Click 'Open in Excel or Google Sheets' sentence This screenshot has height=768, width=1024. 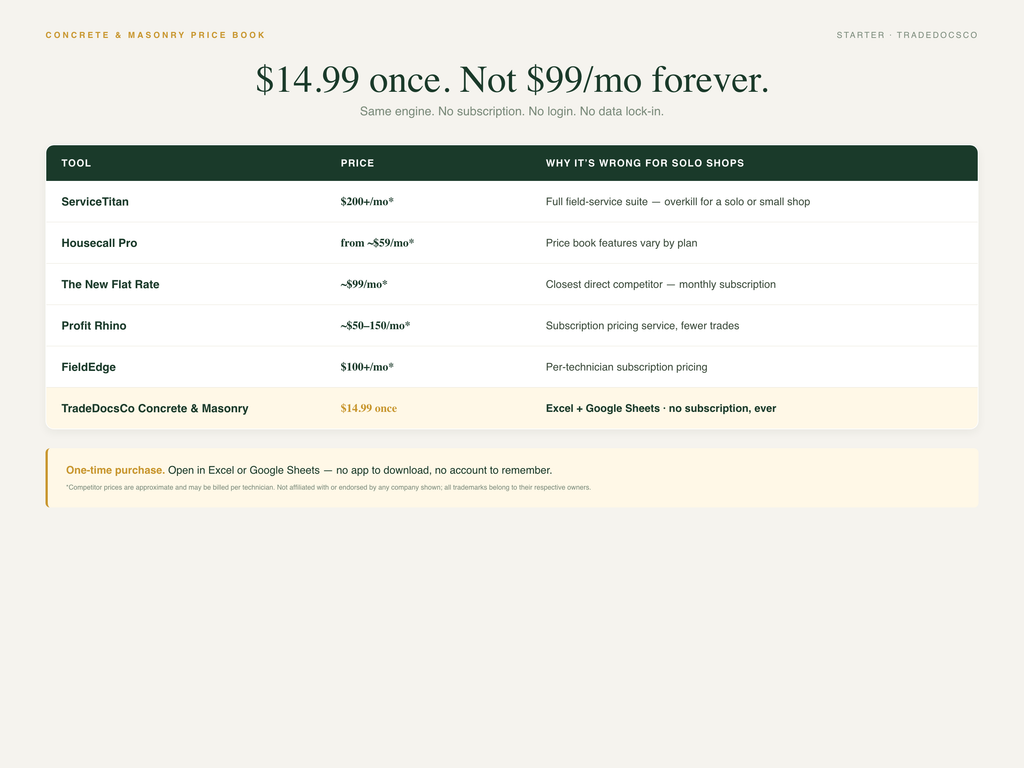point(360,470)
